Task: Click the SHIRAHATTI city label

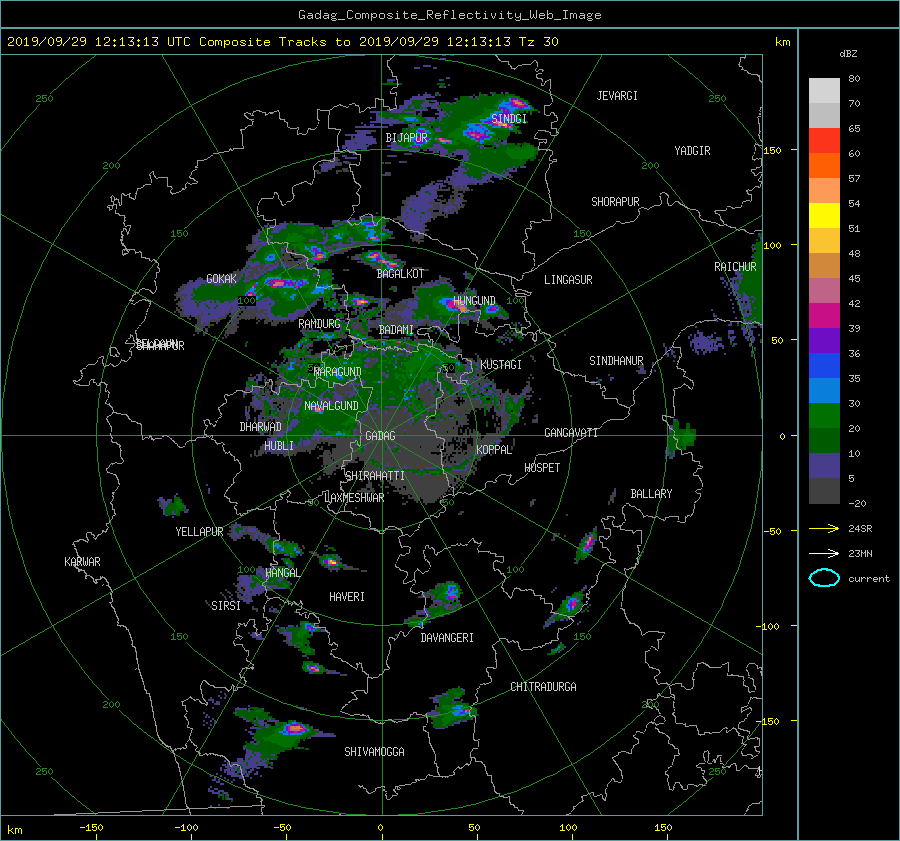Action: tap(375, 476)
